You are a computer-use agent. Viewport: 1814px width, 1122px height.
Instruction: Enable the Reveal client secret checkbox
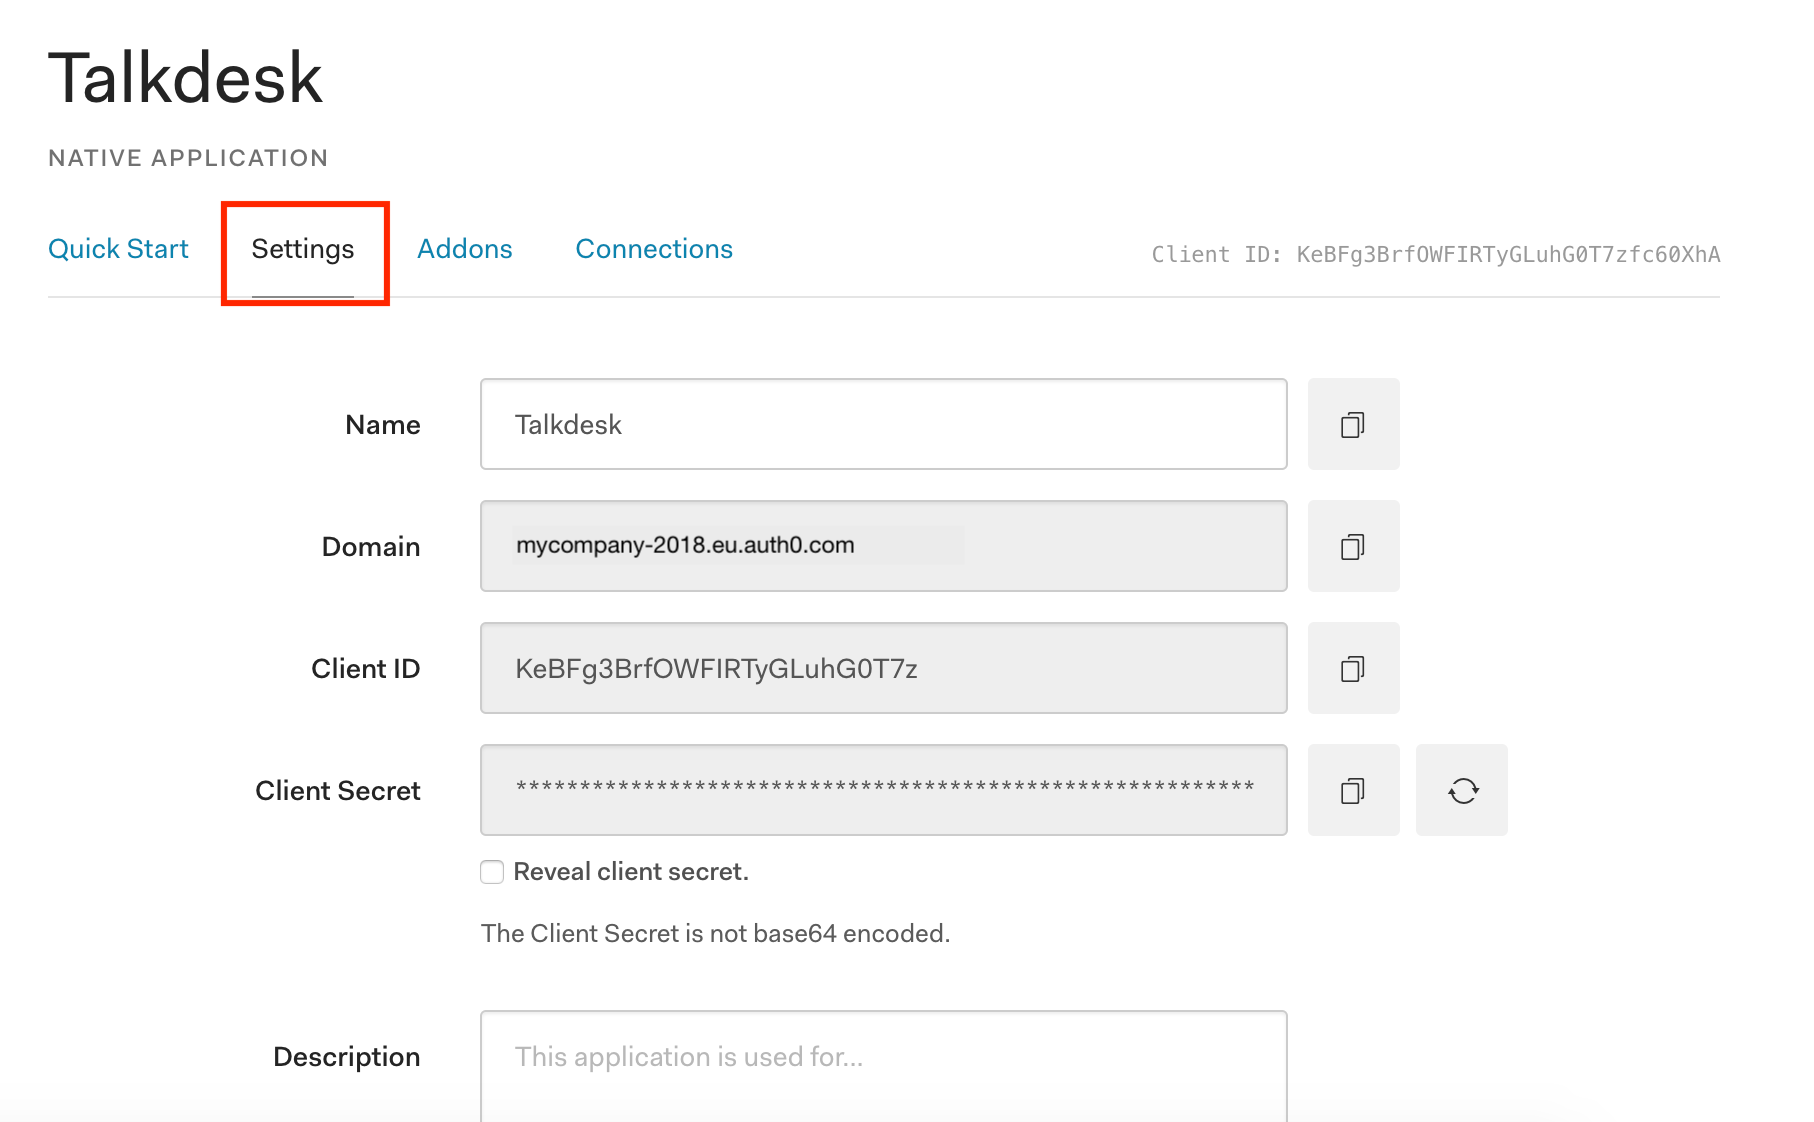(x=492, y=872)
